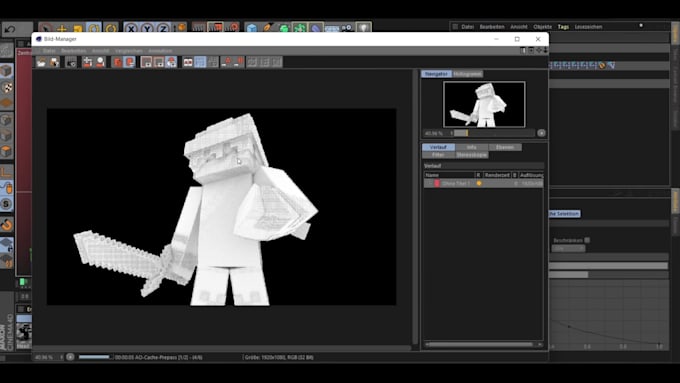Toggle the Y axis lock
Image resolution: width=680 pixels, height=383 pixels.
click(147, 29)
